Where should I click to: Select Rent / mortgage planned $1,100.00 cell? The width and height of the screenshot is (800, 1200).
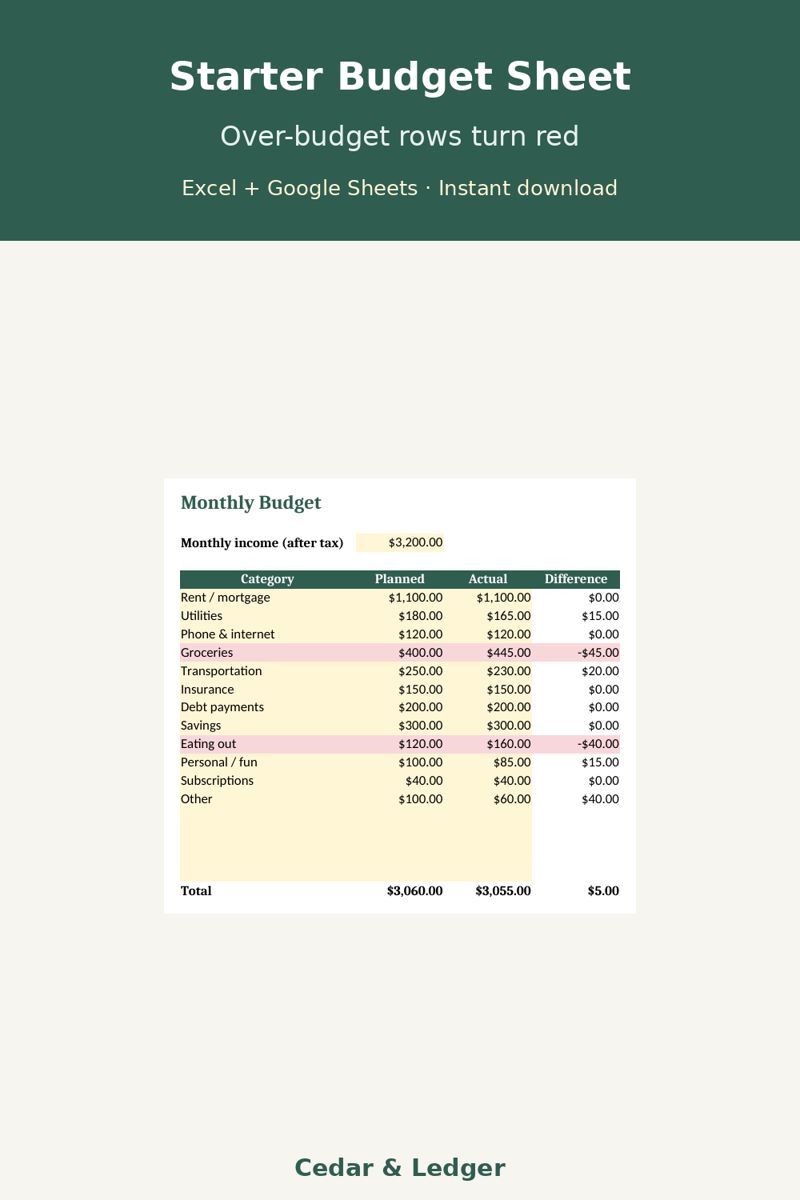click(x=400, y=598)
